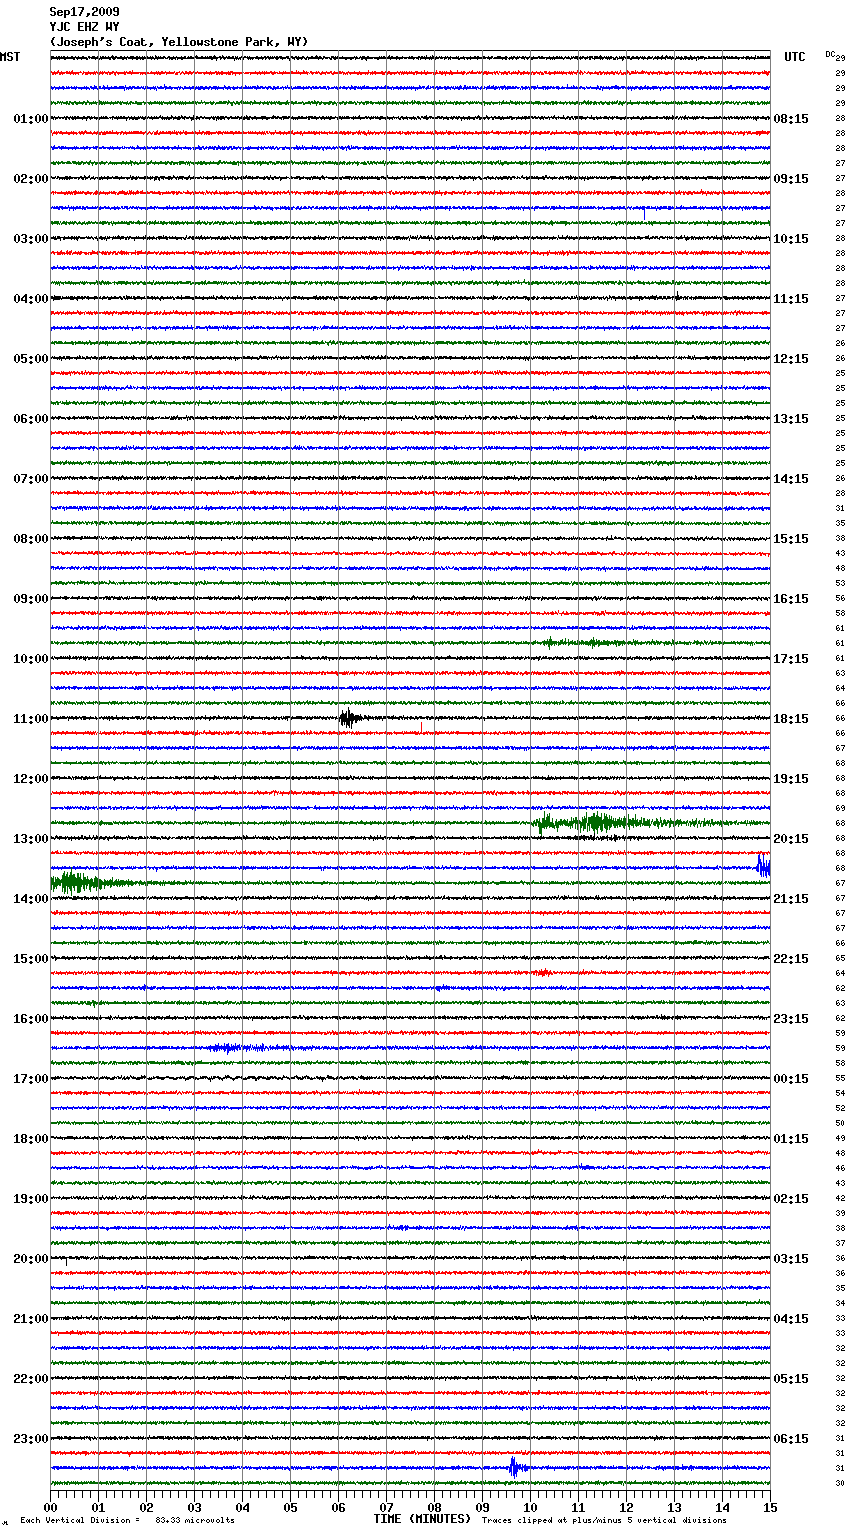
Task: Click the '14:00' MST time label
Action: pos(30,899)
